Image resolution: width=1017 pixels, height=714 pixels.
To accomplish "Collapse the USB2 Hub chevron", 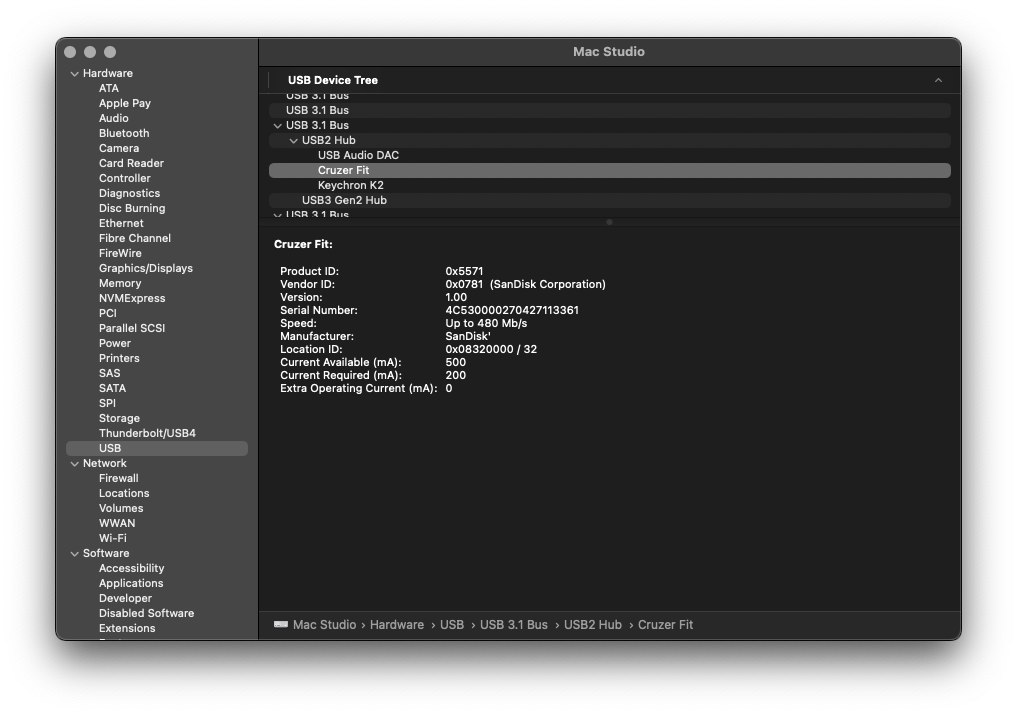I will 293,141.
